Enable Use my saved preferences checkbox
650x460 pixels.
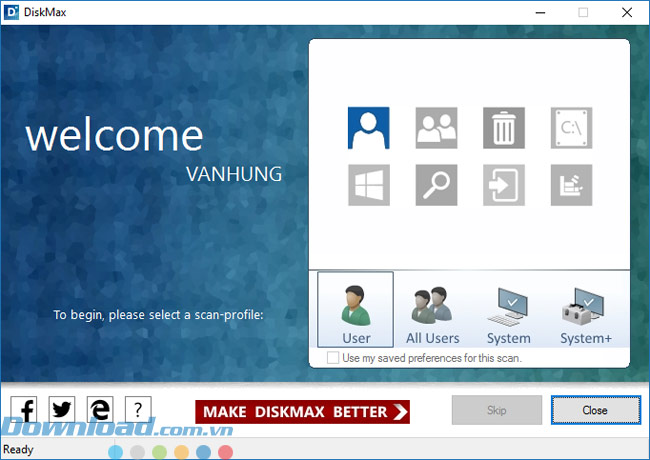[333, 358]
